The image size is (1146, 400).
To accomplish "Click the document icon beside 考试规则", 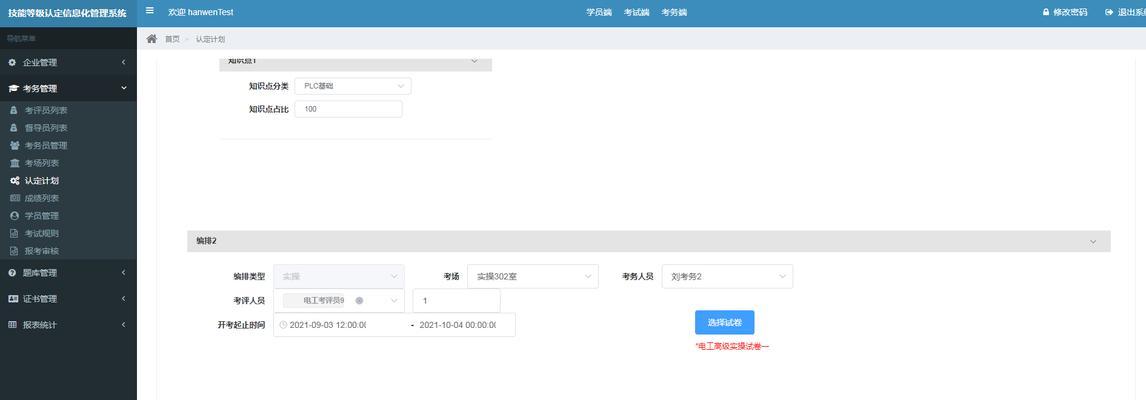I will point(14,233).
